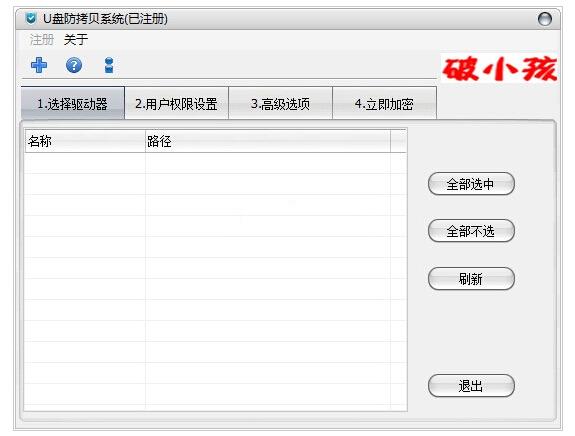Click the blue user icon in toolbar

tap(109, 65)
